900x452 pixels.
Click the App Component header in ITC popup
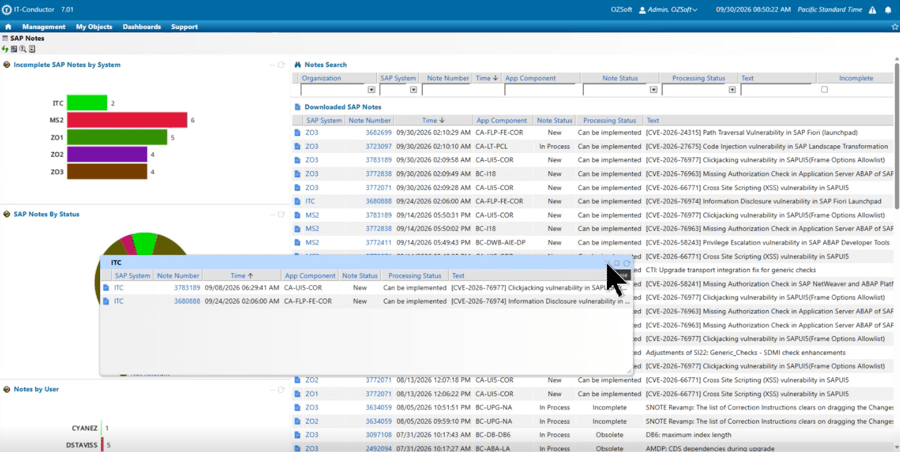click(x=311, y=276)
